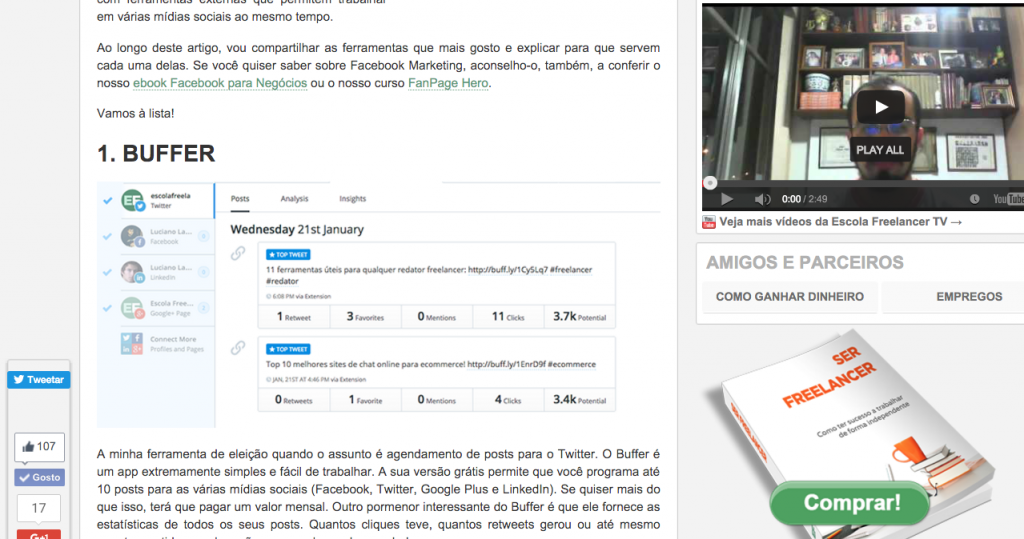The image size is (1024, 539).
Task: Click the Connect More Profiles and Pages icon
Action: pos(131,344)
